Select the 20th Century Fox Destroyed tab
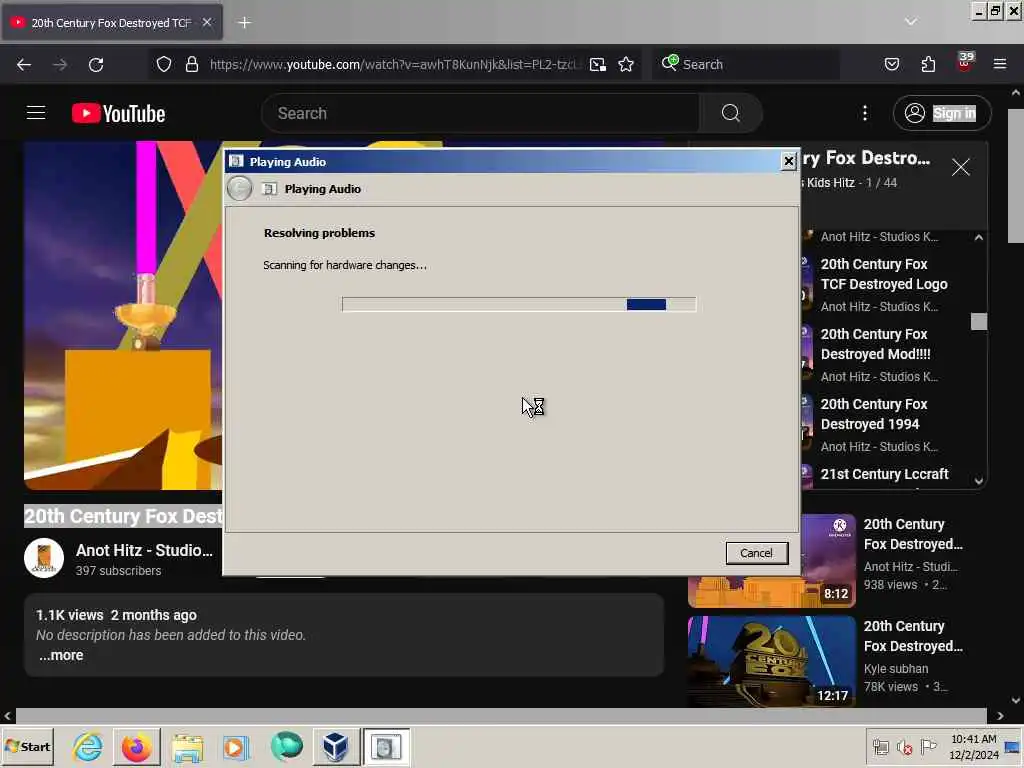 pyautogui.click(x=112, y=23)
